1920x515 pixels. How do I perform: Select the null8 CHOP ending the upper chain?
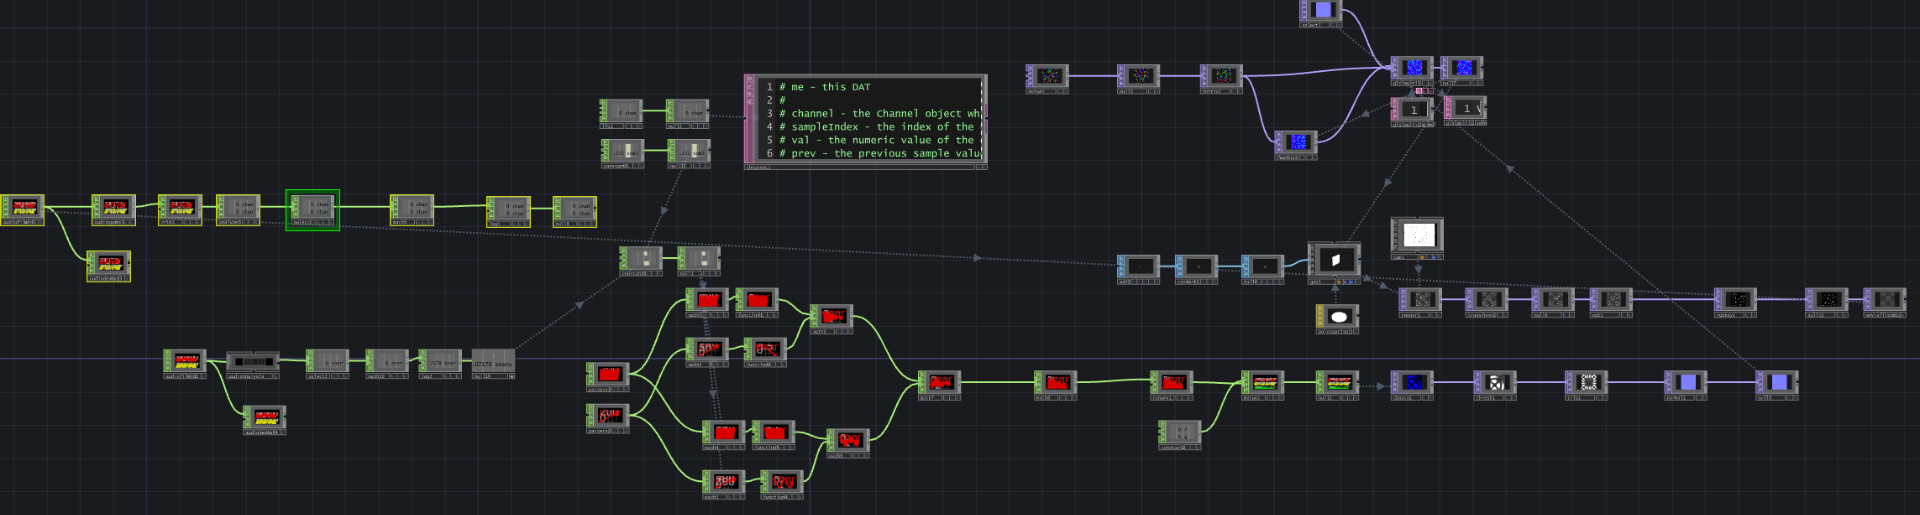tap(575, 211)
